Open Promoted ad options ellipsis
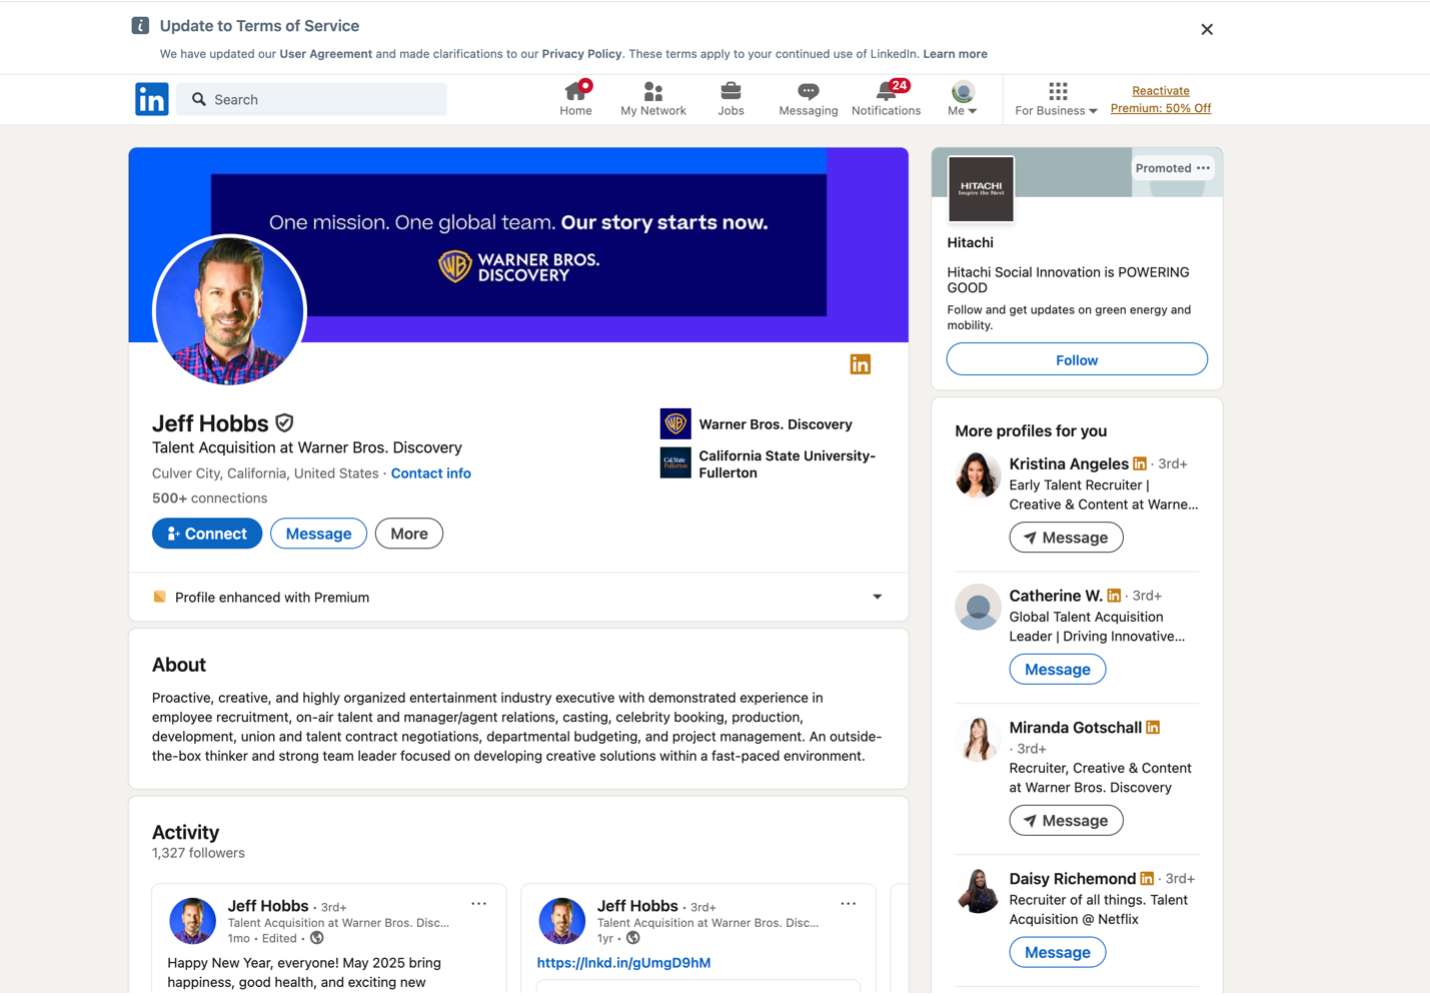Screen dimensions: 1430x996 (1203, 168)
